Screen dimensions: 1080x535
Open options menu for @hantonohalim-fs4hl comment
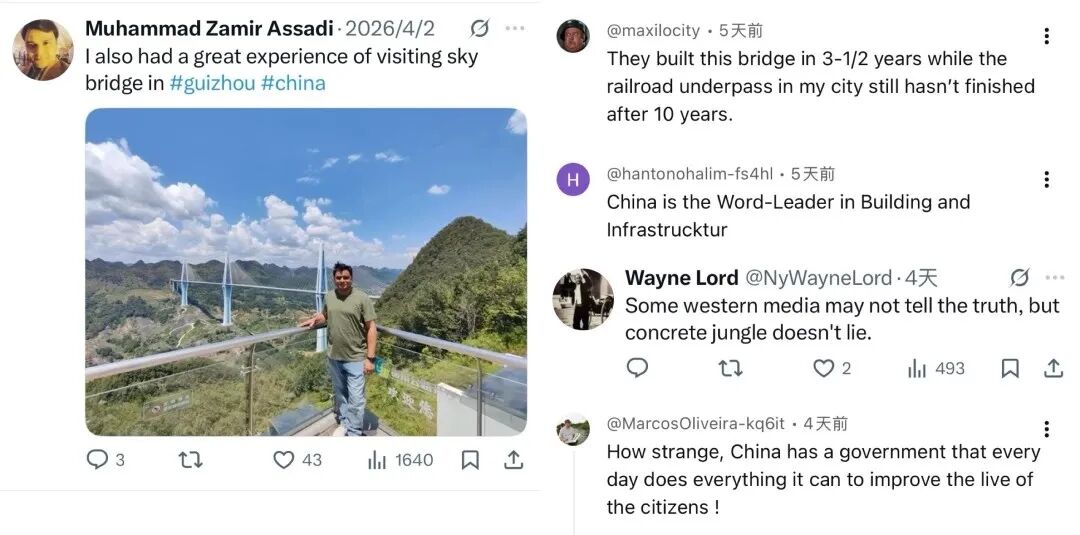[x=1046, y=179]
